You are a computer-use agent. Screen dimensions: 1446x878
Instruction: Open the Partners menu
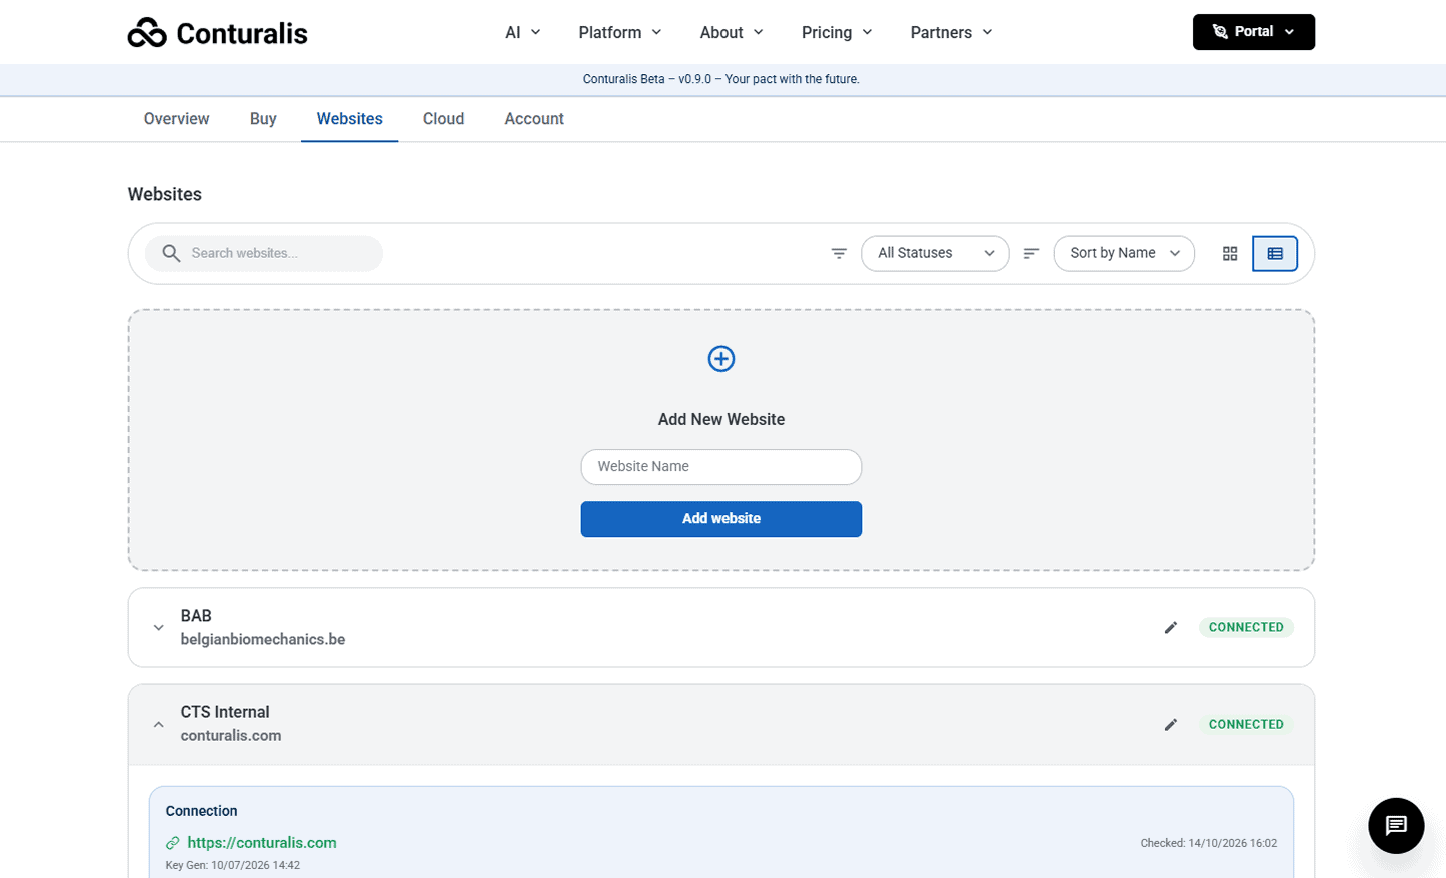tap(951, 33)
